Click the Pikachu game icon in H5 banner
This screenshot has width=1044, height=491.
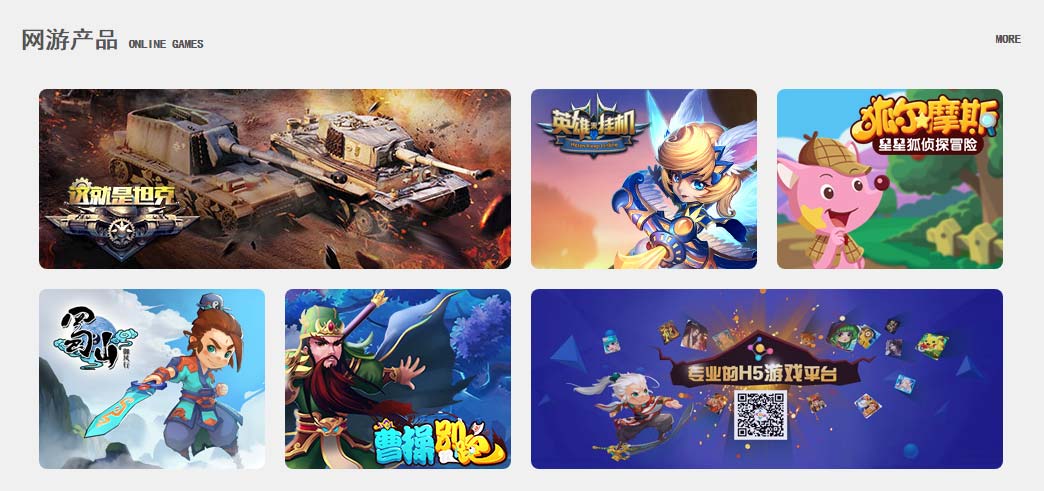[932, 346]
